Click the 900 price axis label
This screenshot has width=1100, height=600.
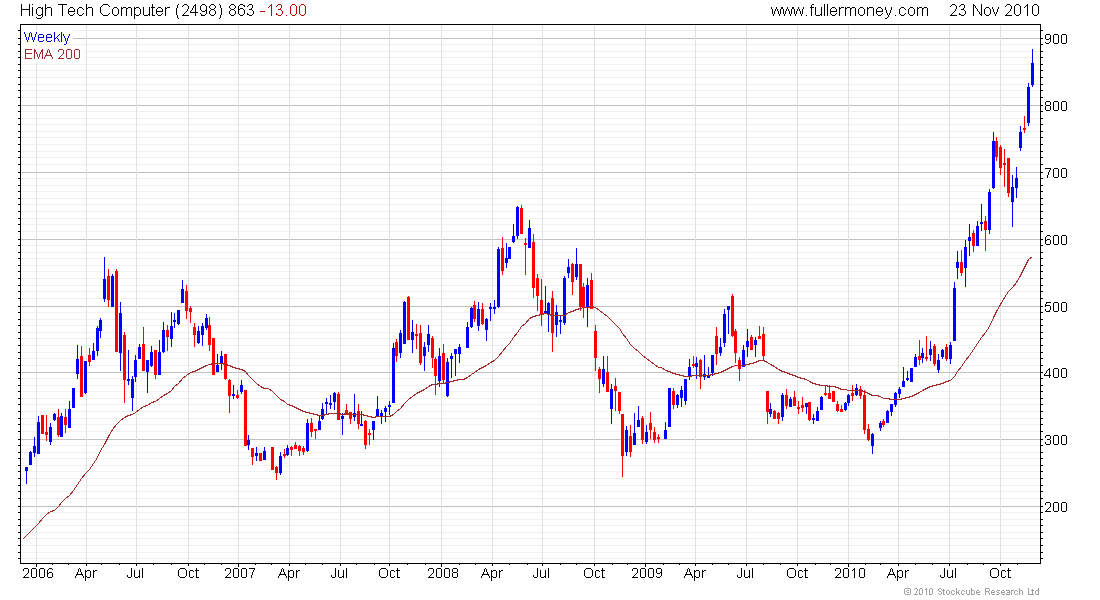coord(1056,39)
